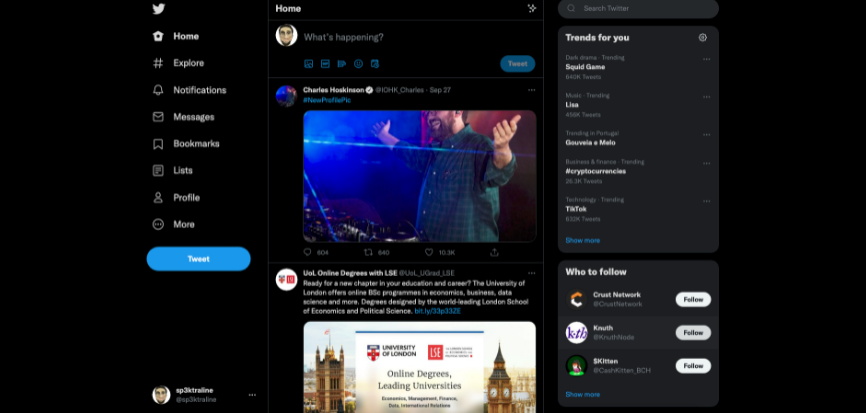Open Notifications in sidebar

(x=189, y=90)
